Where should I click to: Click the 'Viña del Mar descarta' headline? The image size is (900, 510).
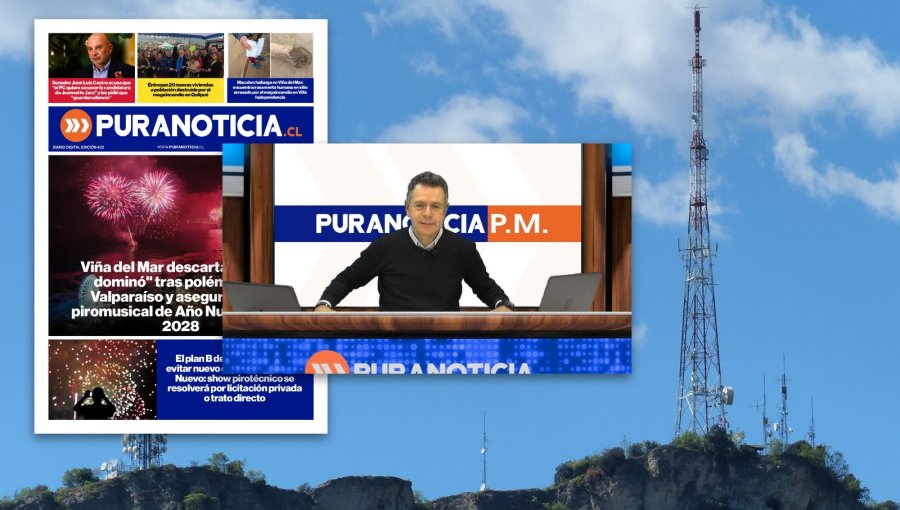(147, 297)
